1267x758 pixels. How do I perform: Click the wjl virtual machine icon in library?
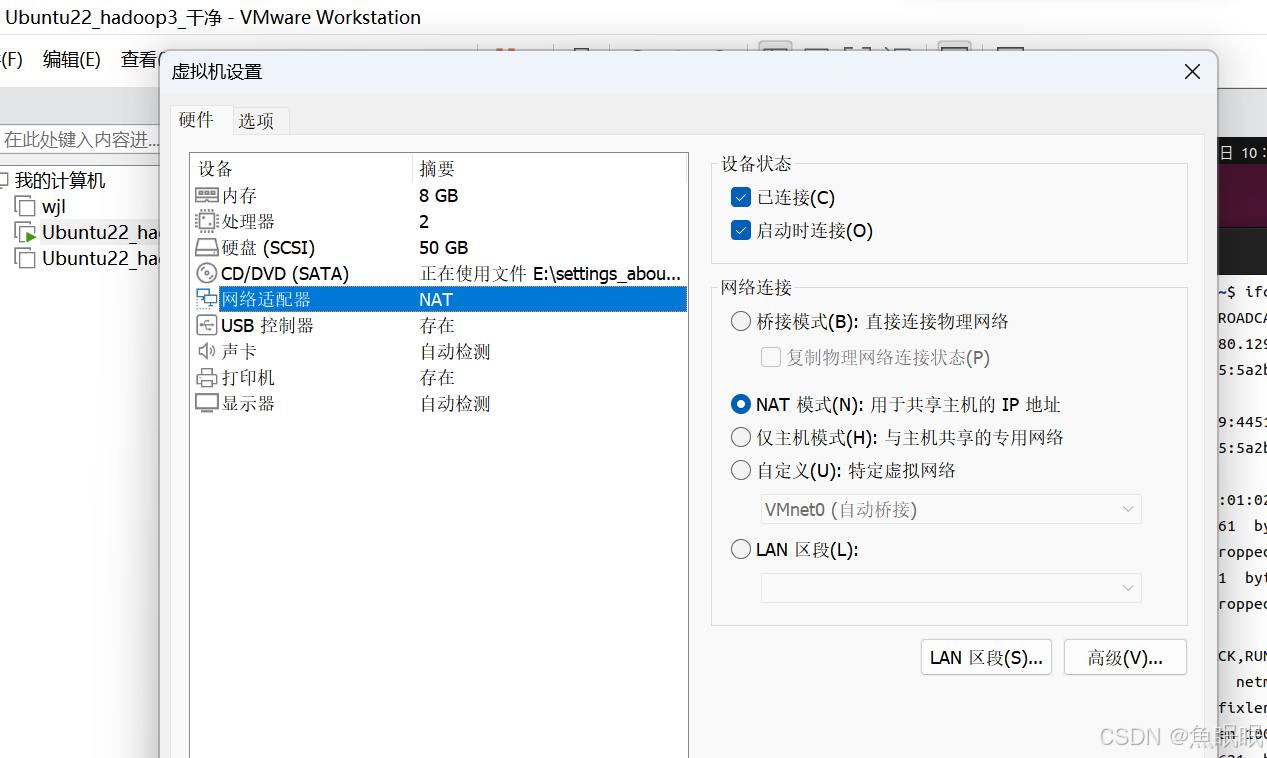coord(25,207)
